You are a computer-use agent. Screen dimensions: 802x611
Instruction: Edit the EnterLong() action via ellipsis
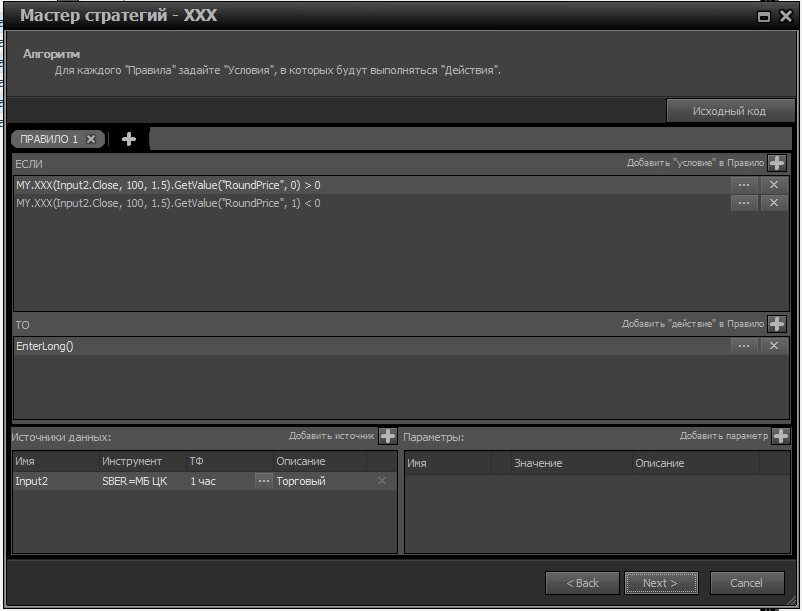[x=743, y=346]
